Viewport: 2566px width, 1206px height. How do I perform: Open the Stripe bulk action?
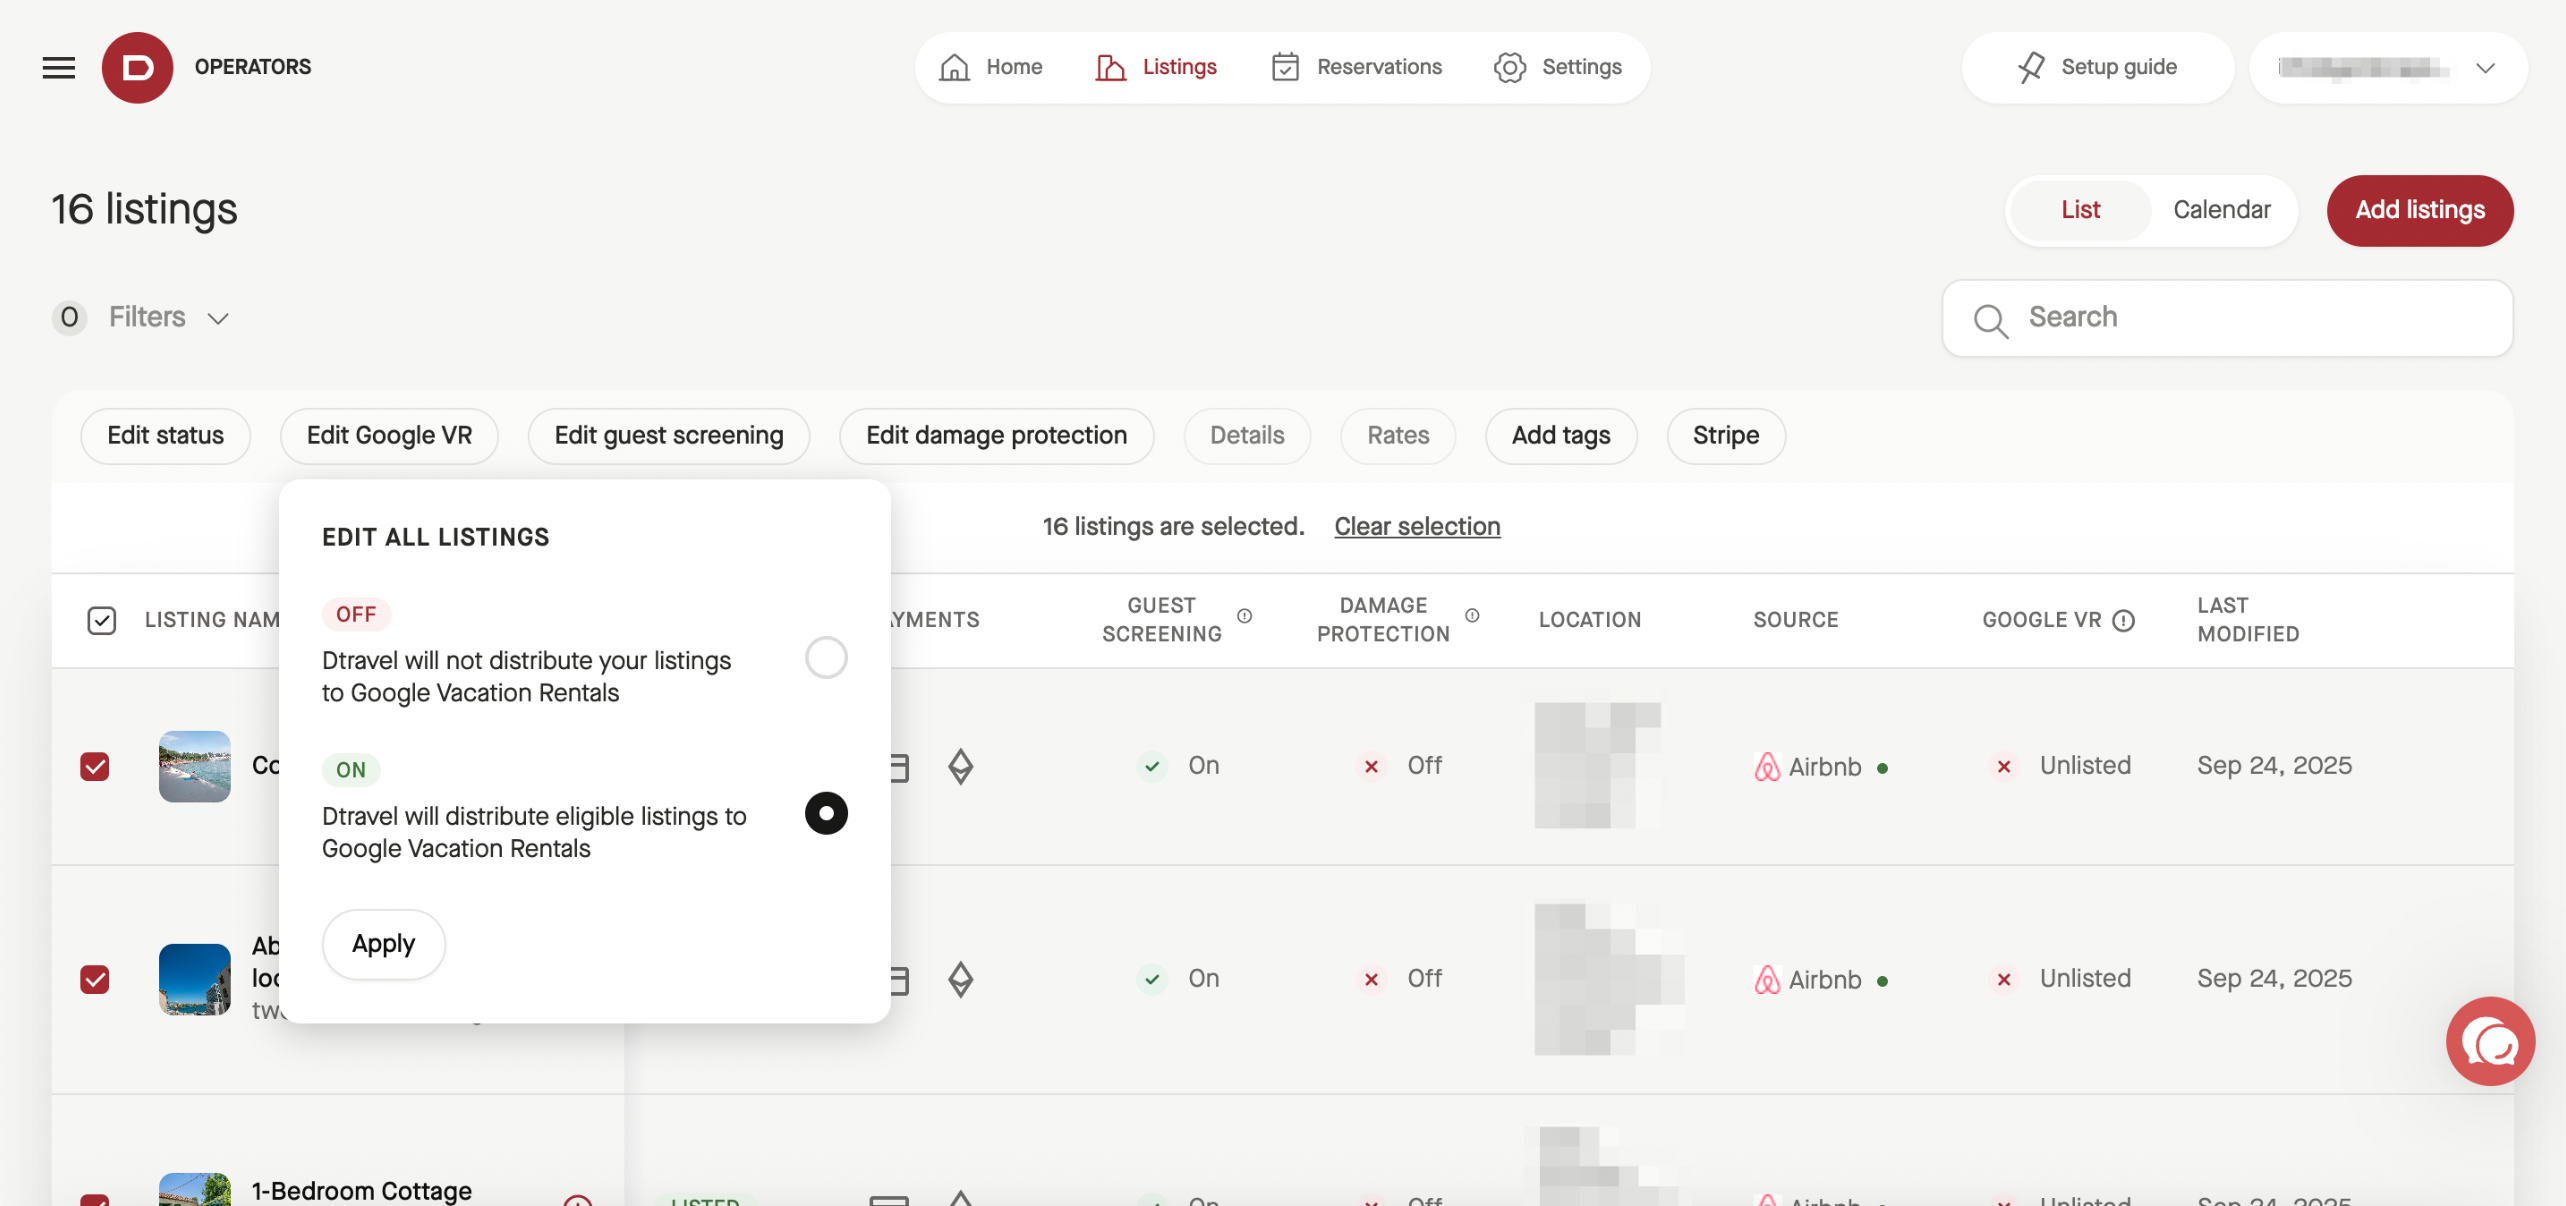tap(1726, 436)
